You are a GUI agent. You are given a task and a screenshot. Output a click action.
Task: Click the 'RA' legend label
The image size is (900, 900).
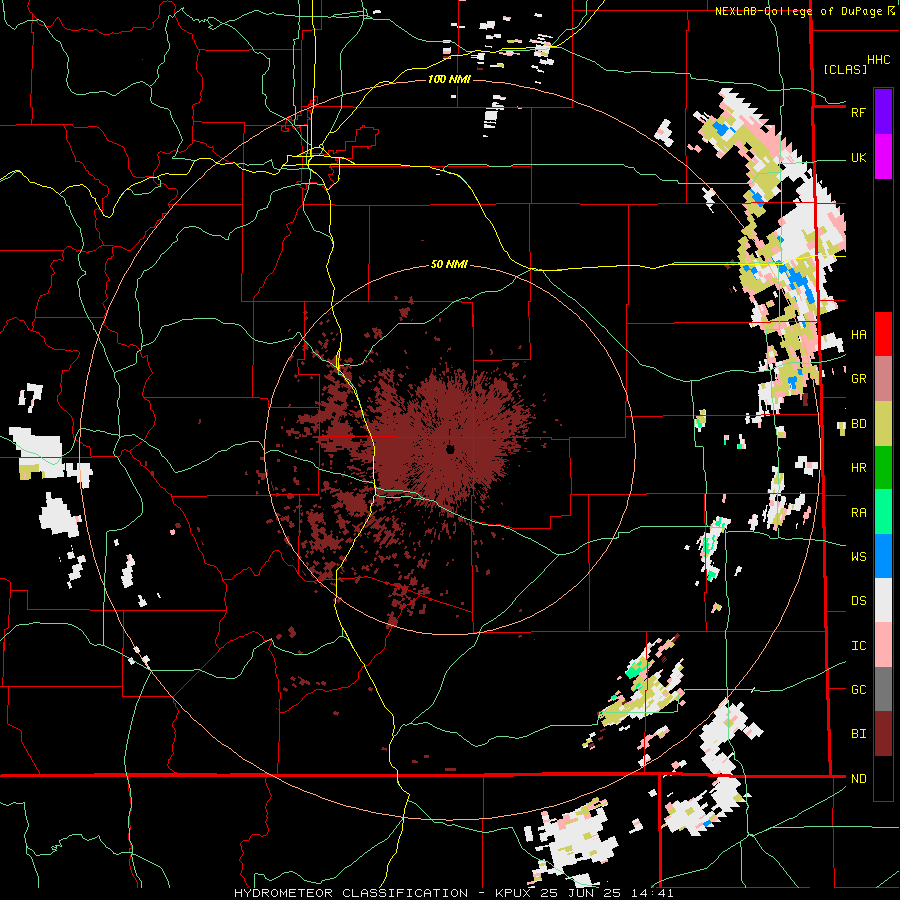858,513
